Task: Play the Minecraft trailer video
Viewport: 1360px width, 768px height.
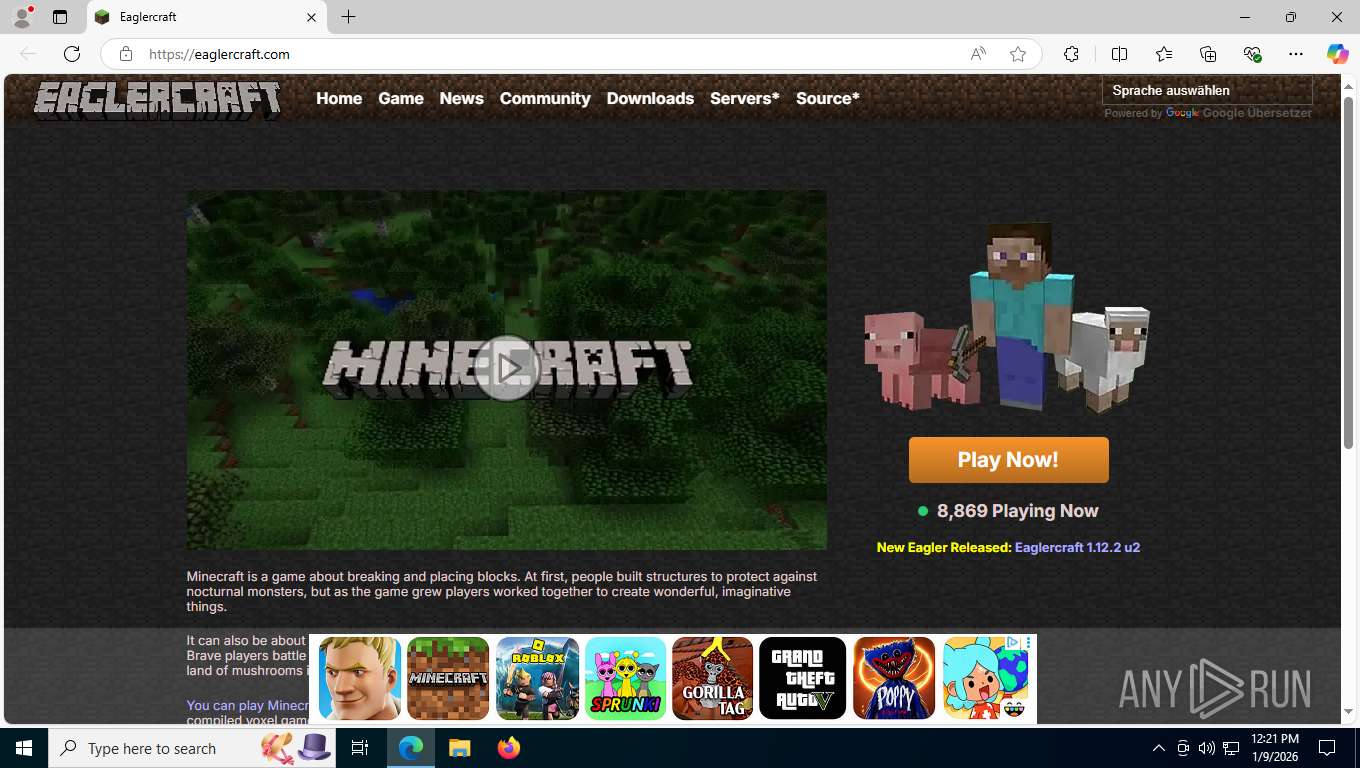Action: click(x=507, y=368)
